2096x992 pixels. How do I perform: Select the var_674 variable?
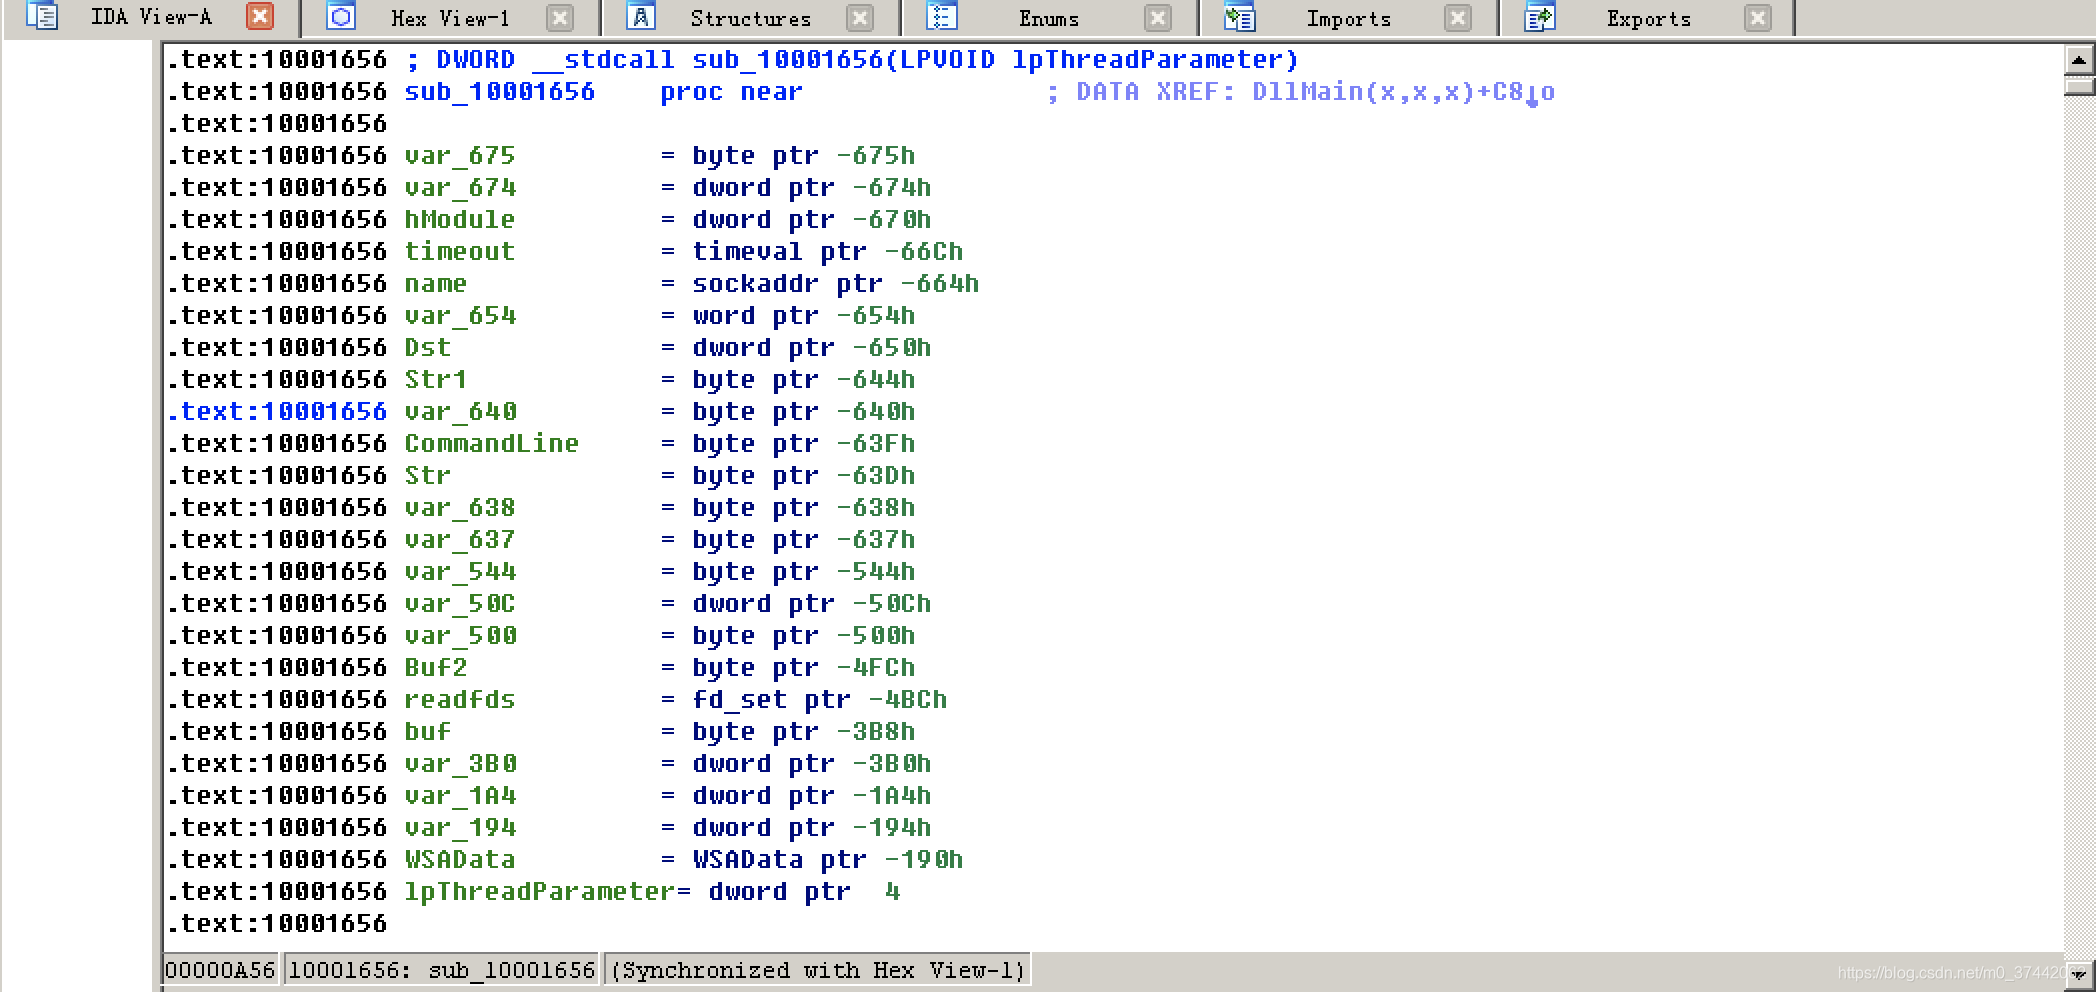[460, 188]
